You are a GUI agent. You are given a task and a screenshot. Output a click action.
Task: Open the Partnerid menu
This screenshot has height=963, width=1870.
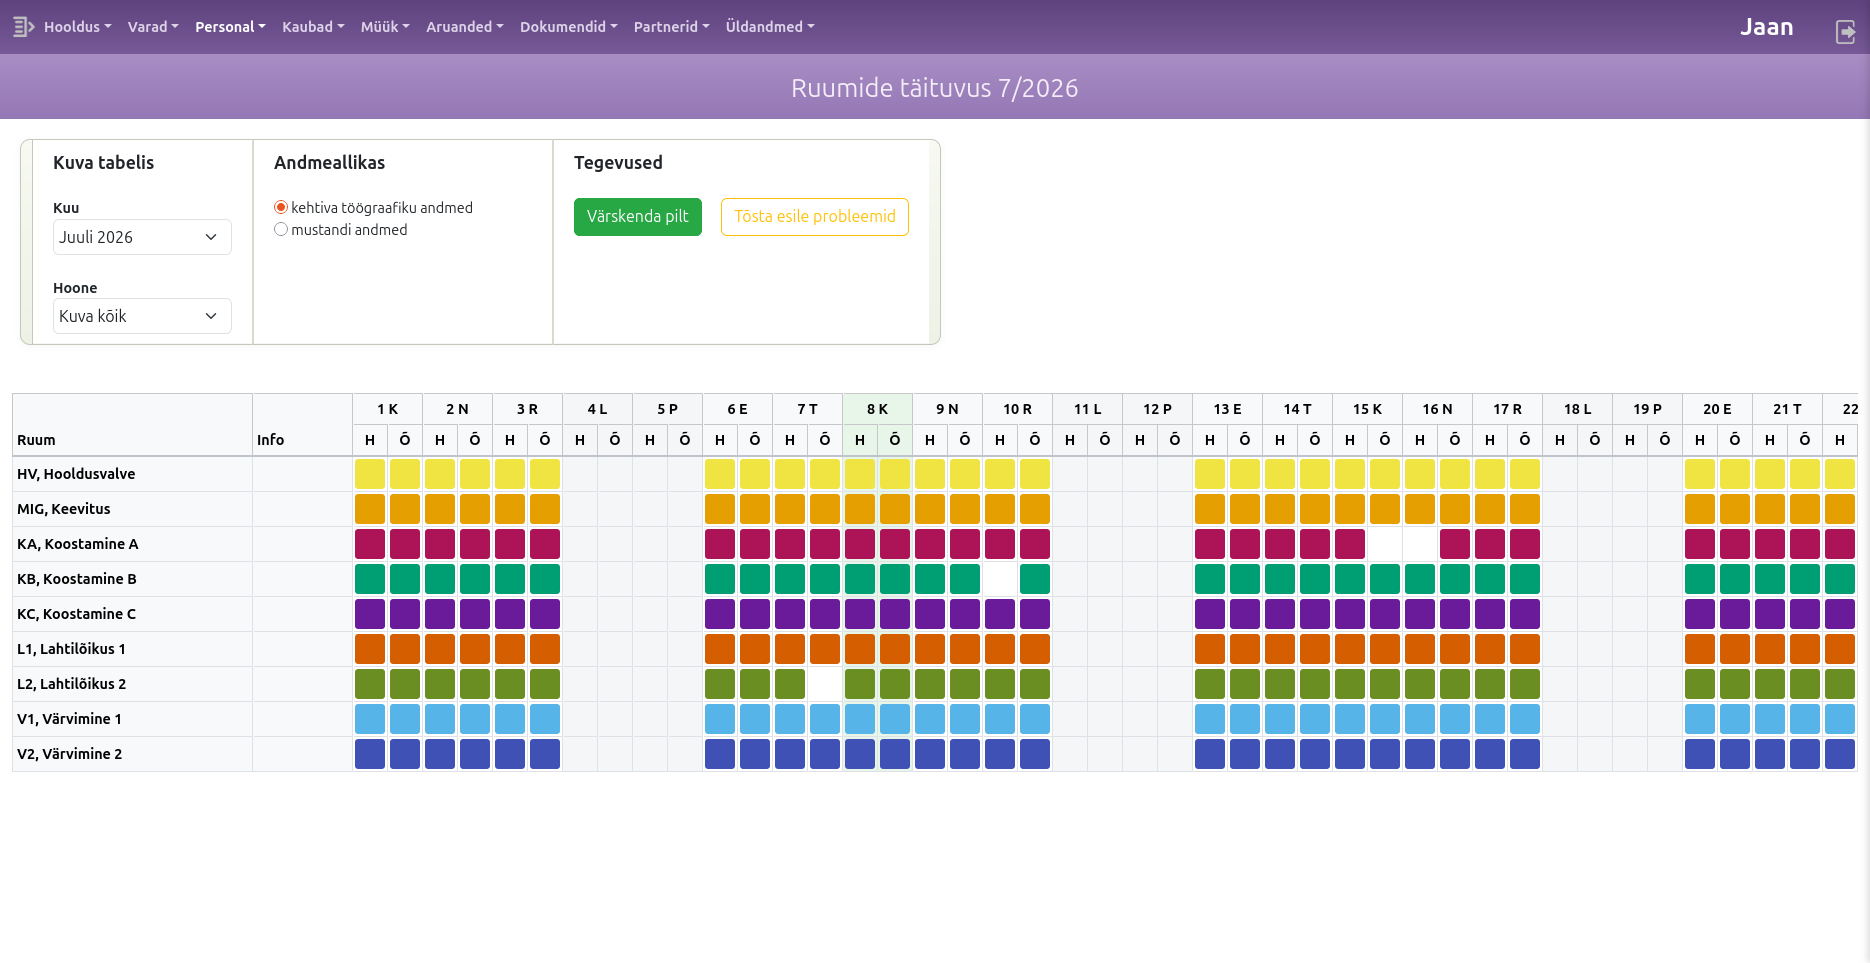pyautogui.click(x=671, y=27)
